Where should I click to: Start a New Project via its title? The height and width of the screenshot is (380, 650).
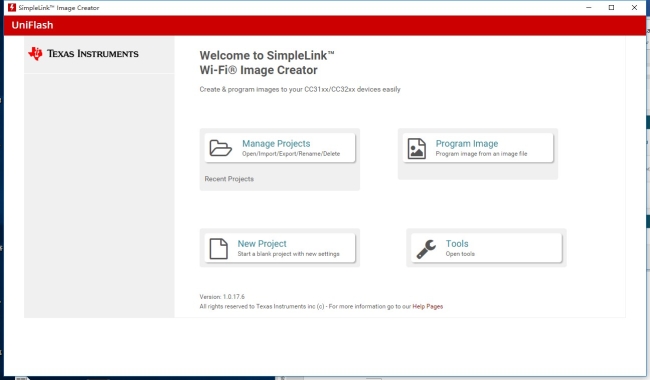[262, 244]
